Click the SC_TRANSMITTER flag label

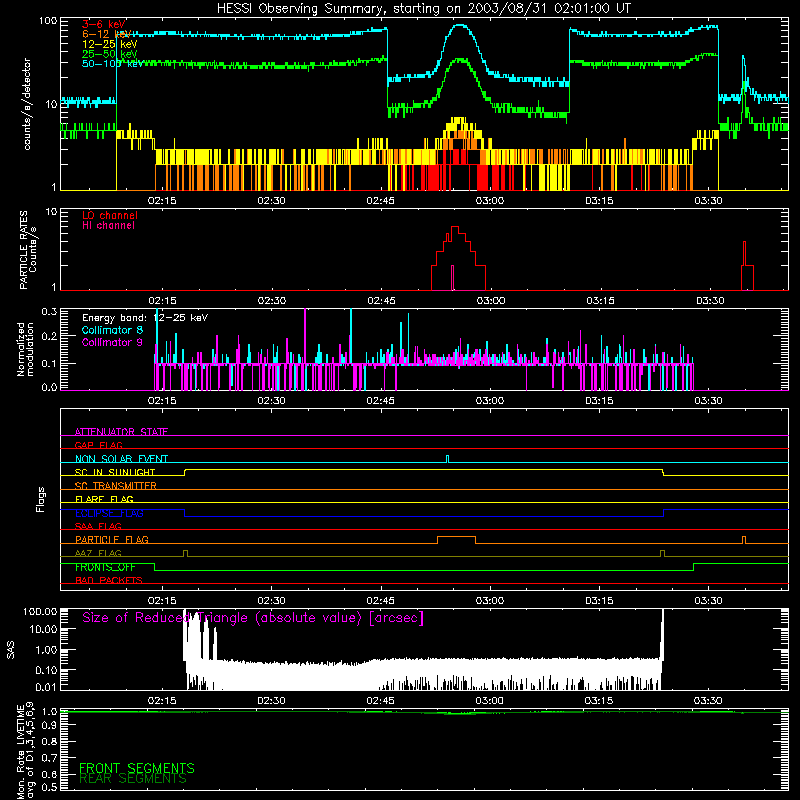coord(116,486)
